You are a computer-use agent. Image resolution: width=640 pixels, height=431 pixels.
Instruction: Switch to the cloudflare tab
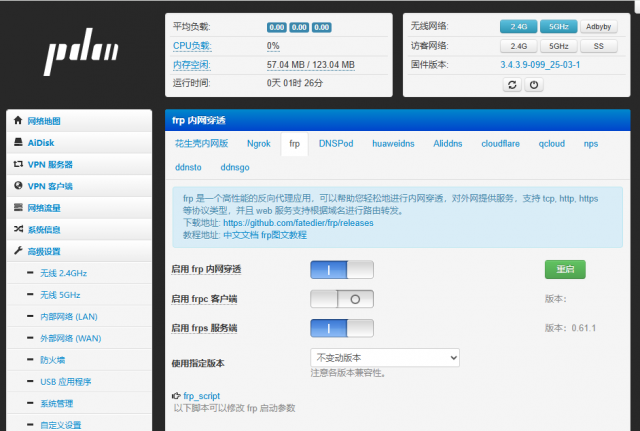[500, 144]
